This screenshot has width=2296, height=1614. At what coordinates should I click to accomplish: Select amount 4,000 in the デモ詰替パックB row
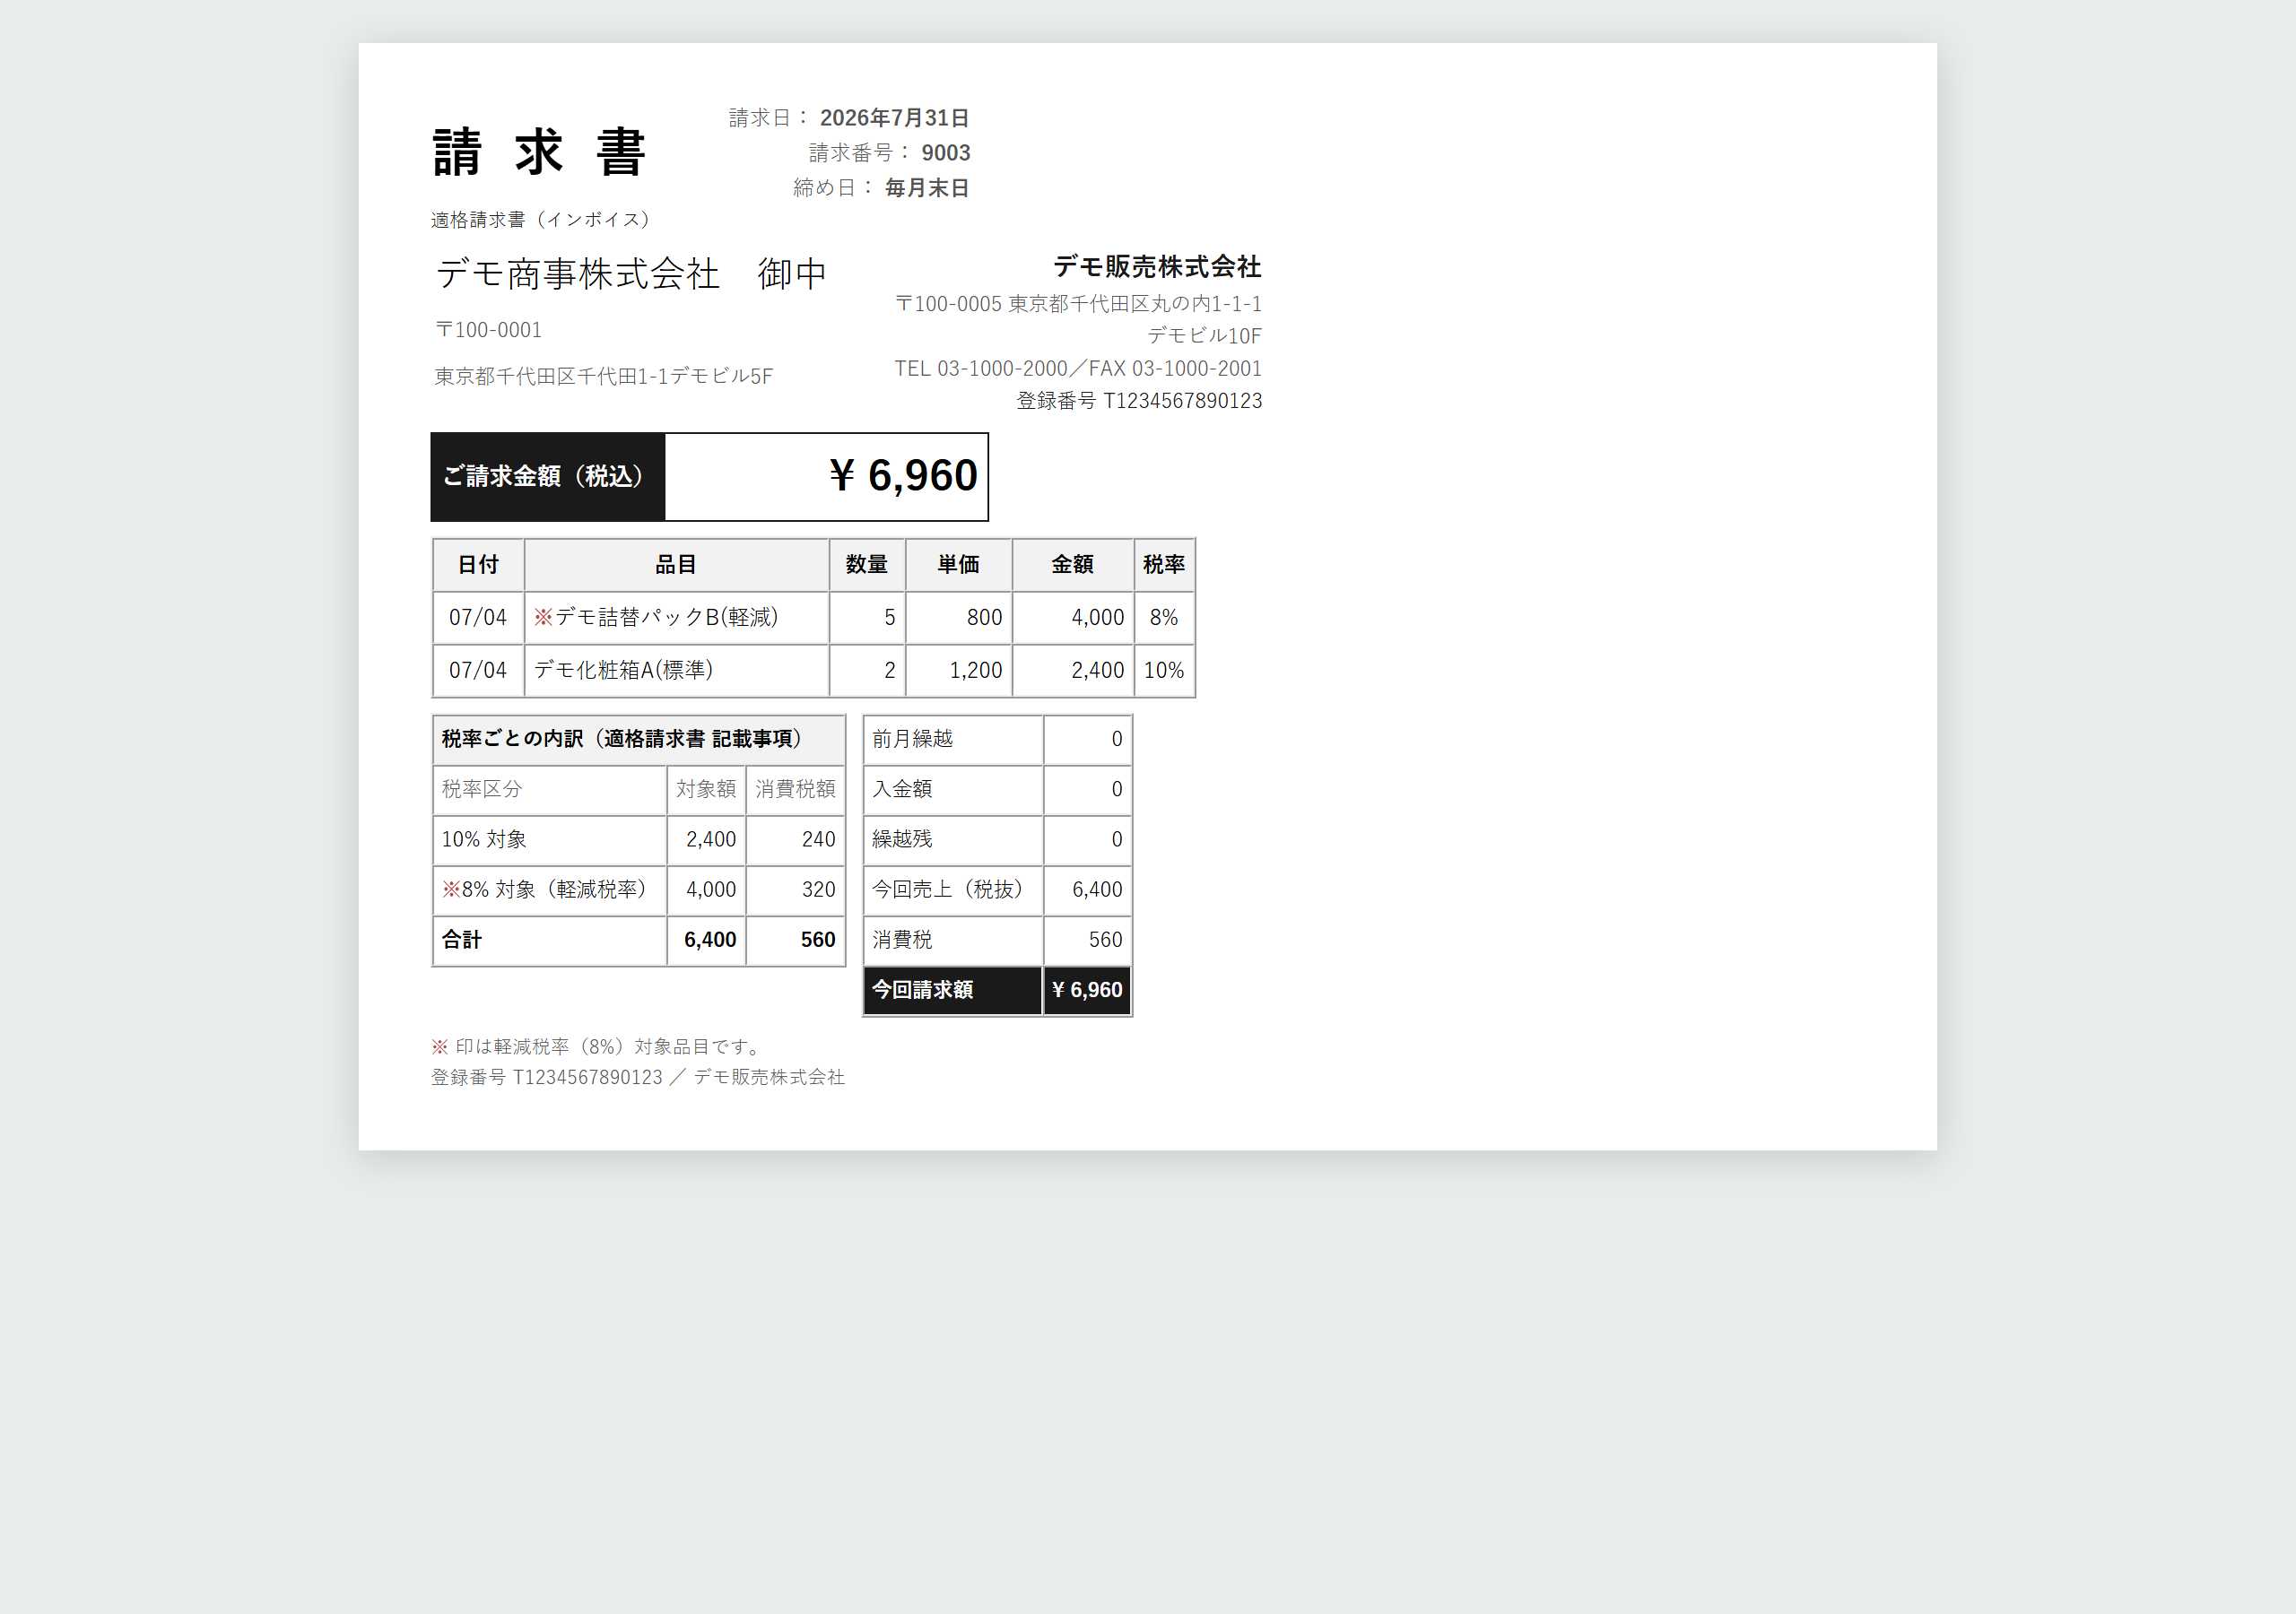point(1073,618)
